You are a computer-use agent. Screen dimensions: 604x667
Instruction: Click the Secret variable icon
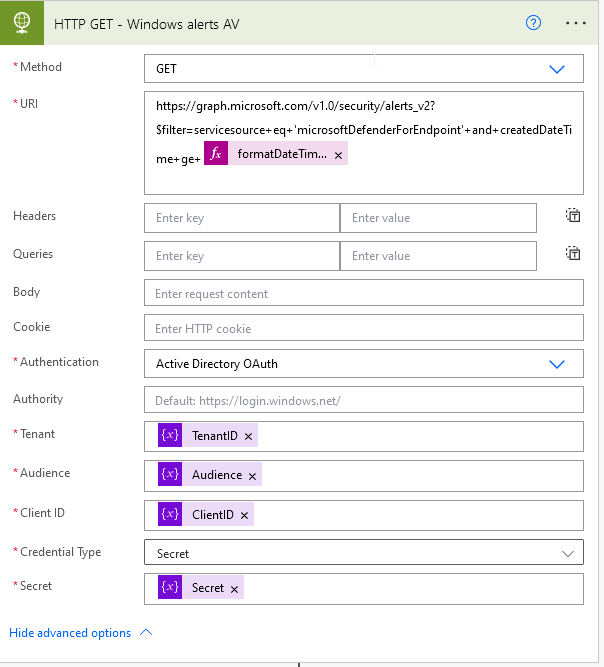click(x=170, y=587)
